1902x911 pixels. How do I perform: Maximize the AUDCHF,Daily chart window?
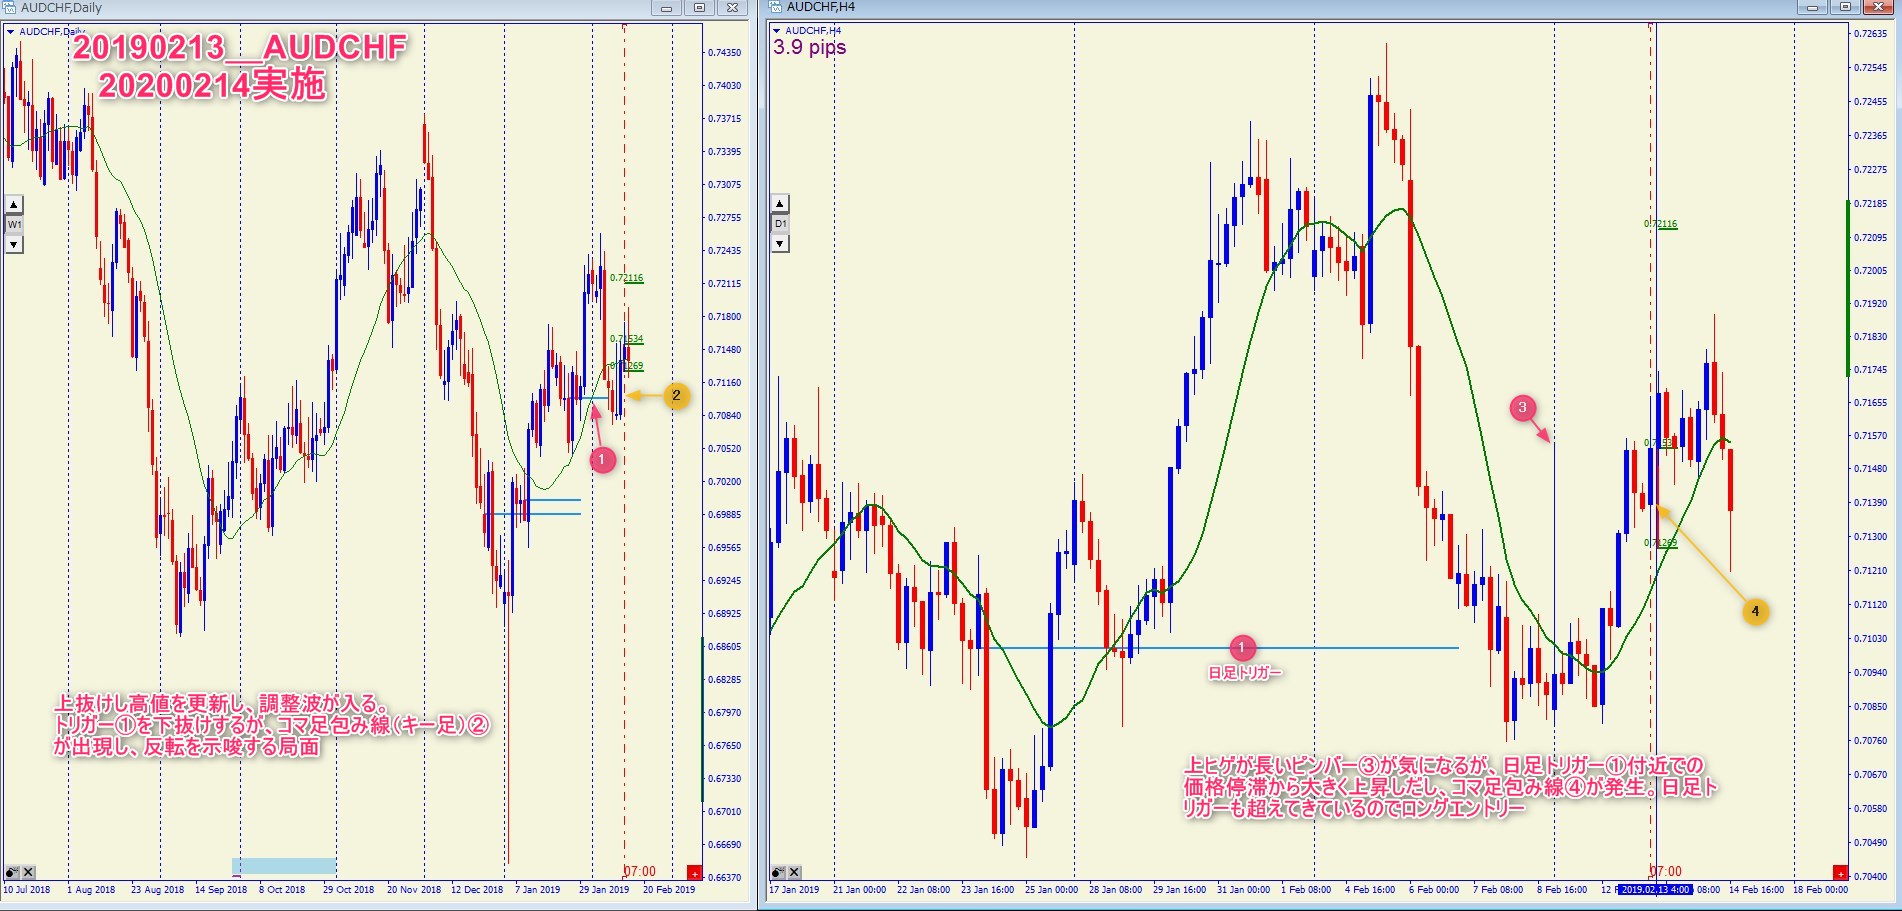click(699, 8)
